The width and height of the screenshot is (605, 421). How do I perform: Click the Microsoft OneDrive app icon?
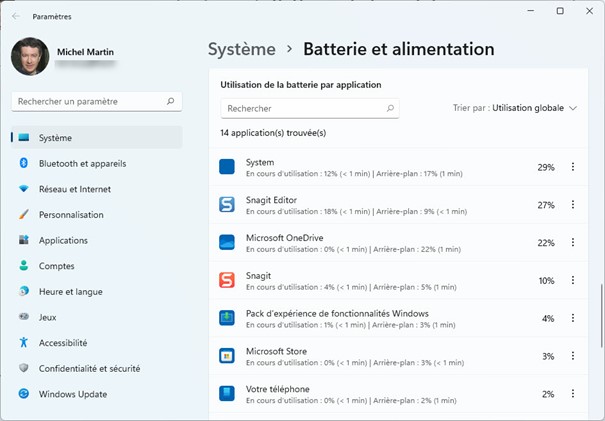pos(227,242)
